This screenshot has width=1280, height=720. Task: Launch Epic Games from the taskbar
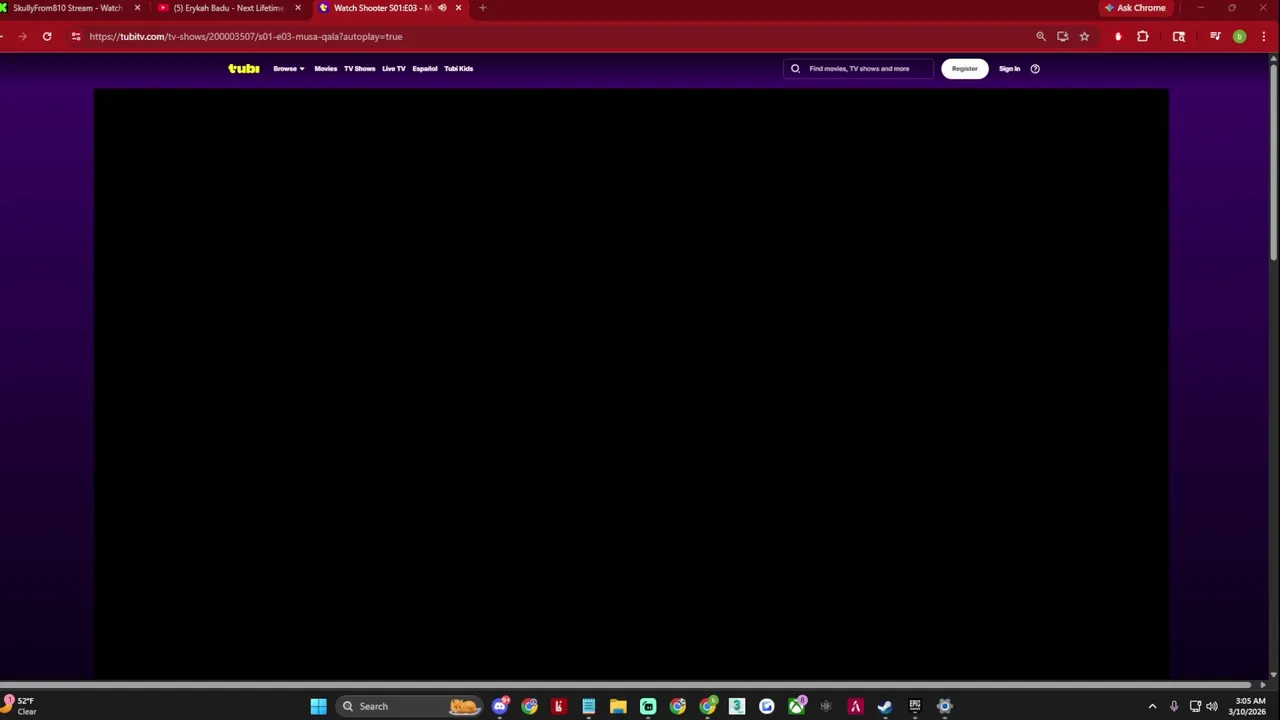[915, 707]
